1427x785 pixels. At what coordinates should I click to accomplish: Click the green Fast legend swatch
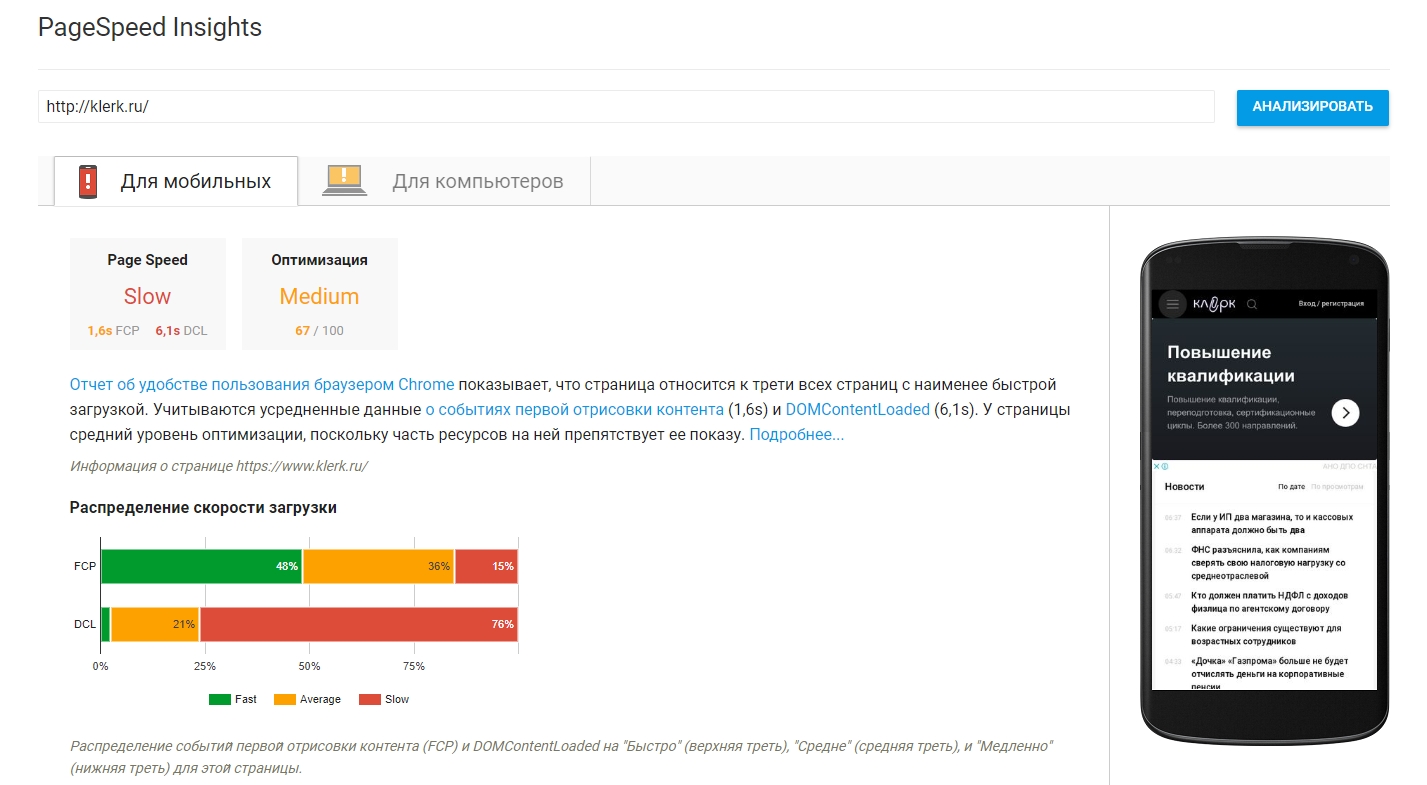(220, 699)
